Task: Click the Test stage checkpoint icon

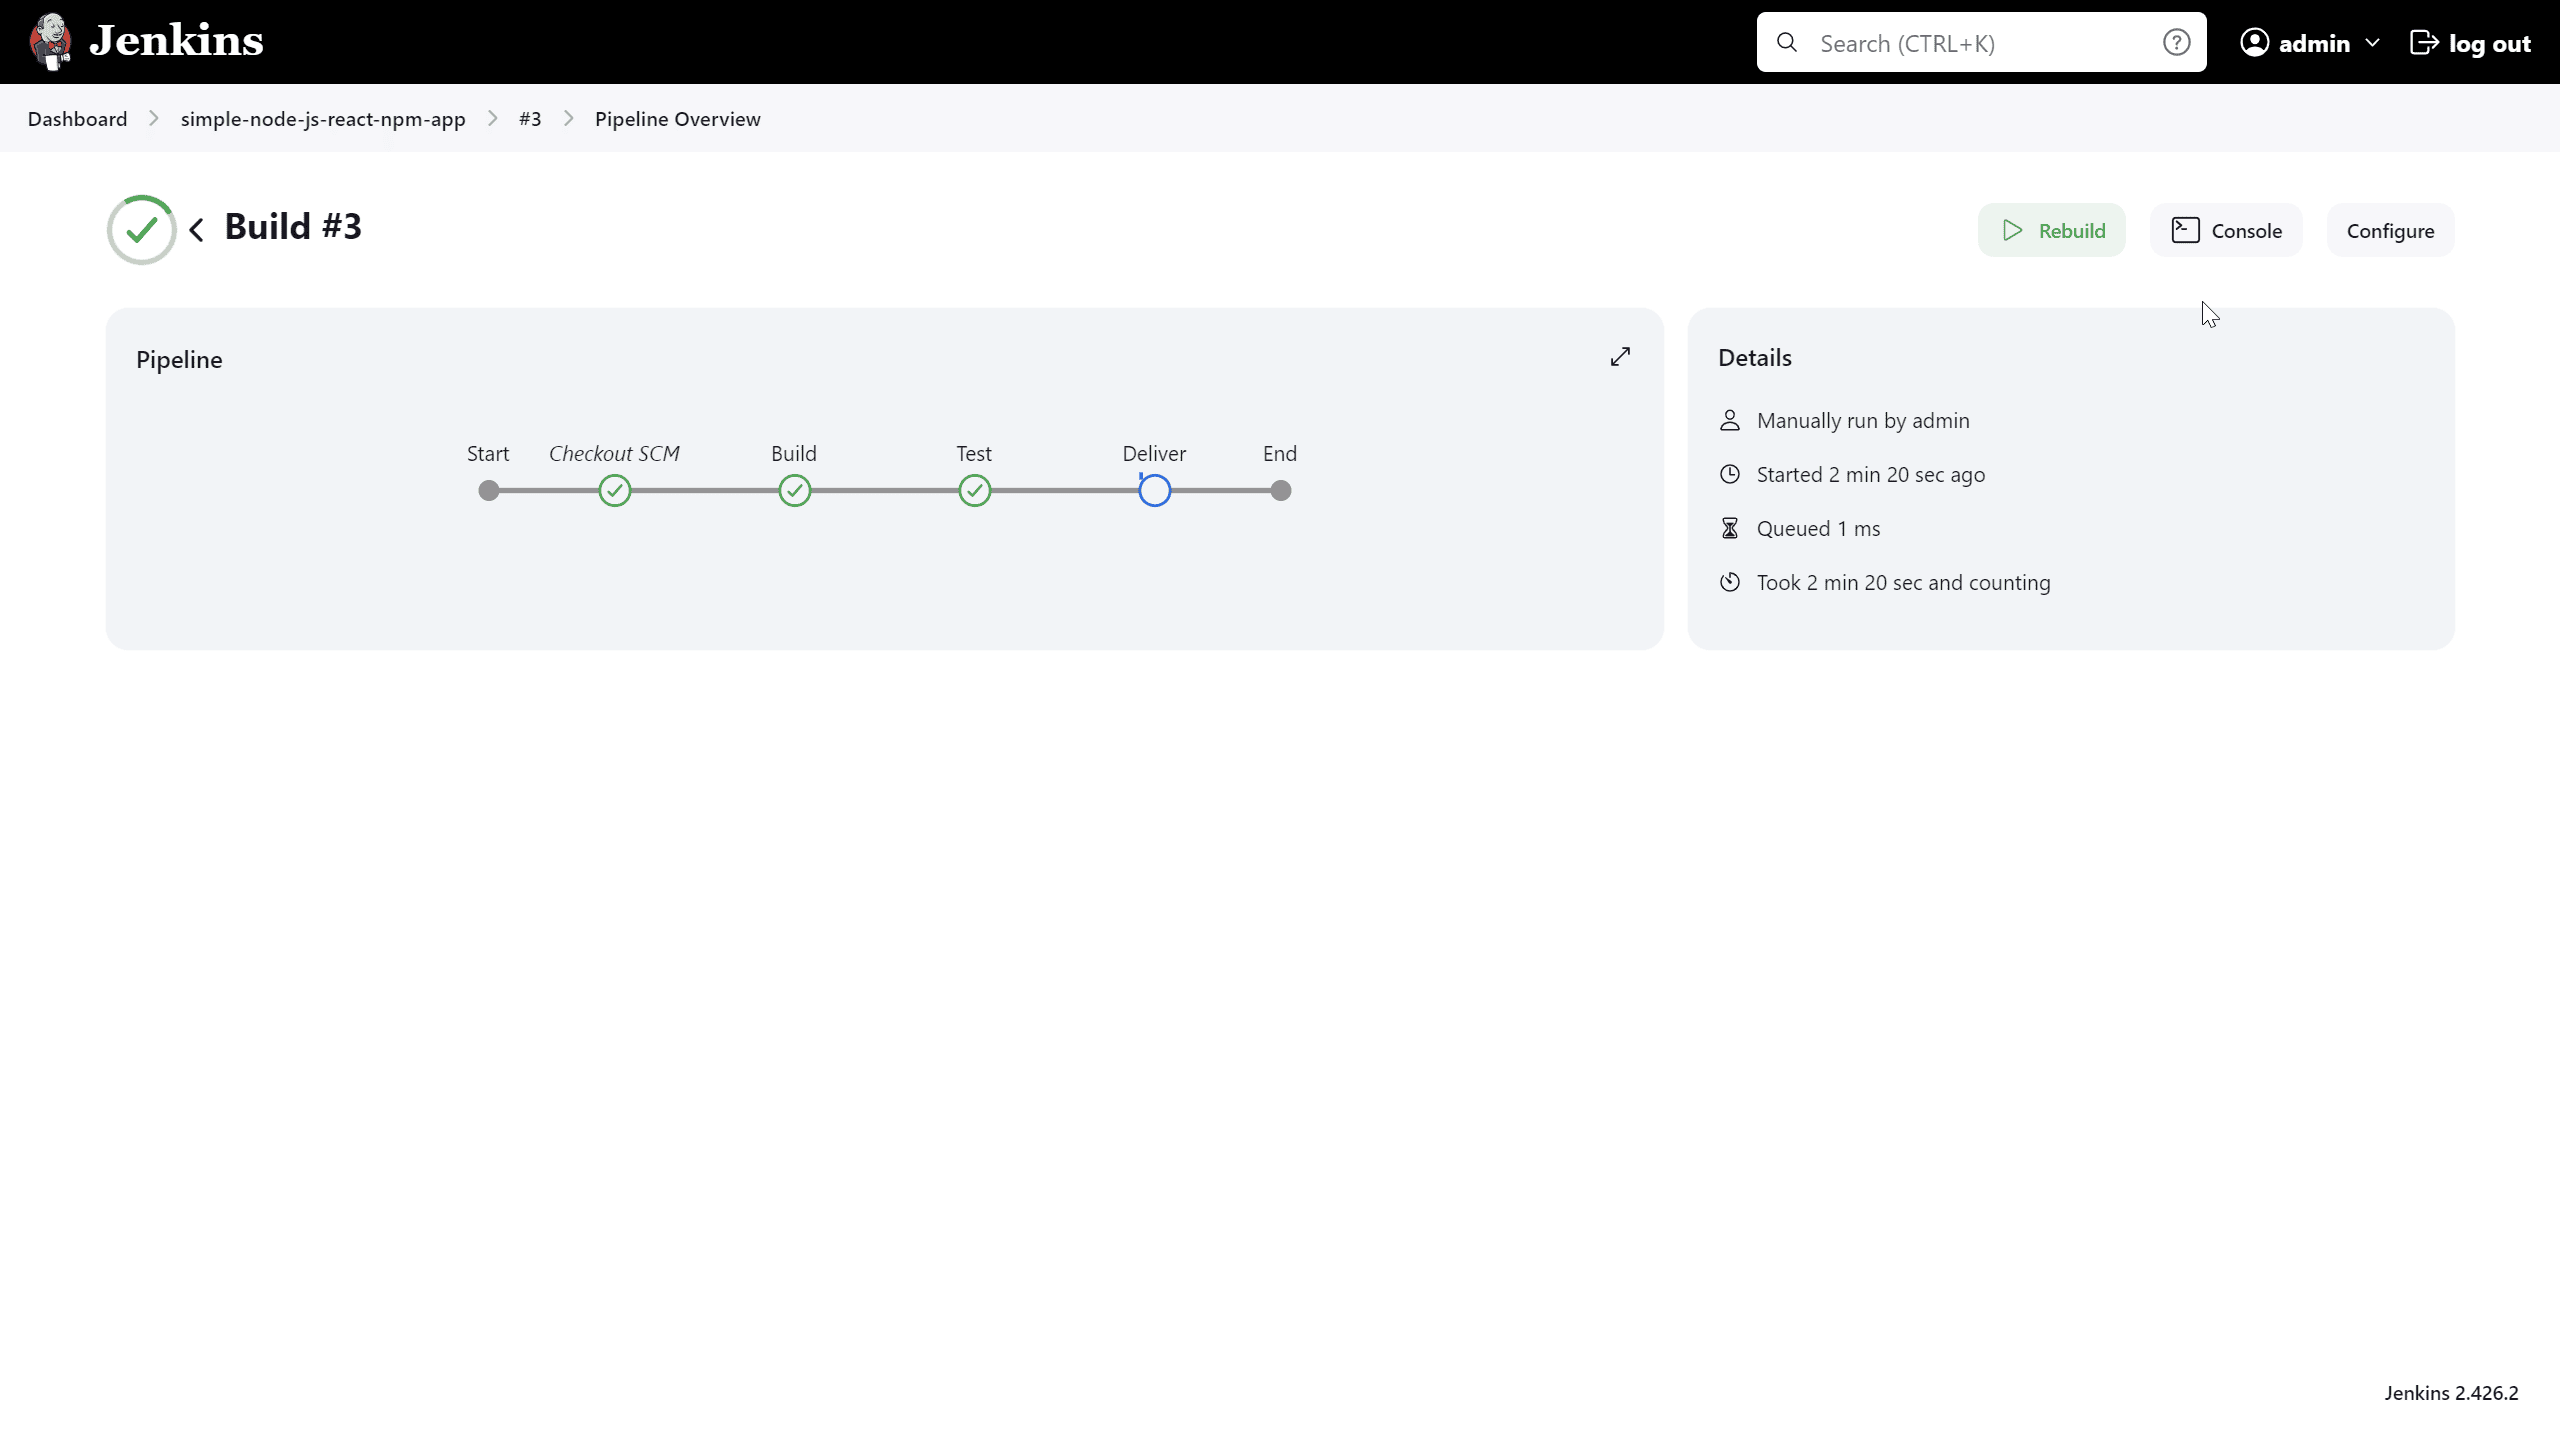Action: [x=974, y=491]
